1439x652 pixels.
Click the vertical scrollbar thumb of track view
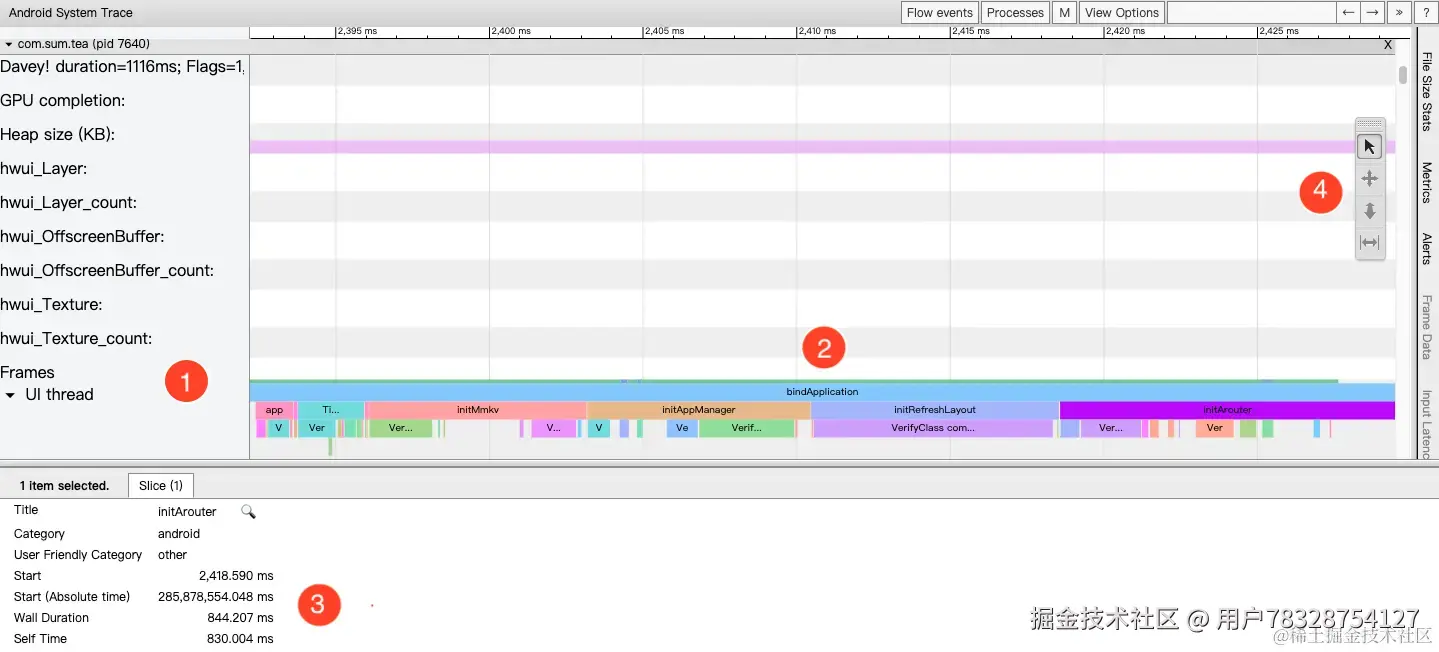[x=1403, y=75]
